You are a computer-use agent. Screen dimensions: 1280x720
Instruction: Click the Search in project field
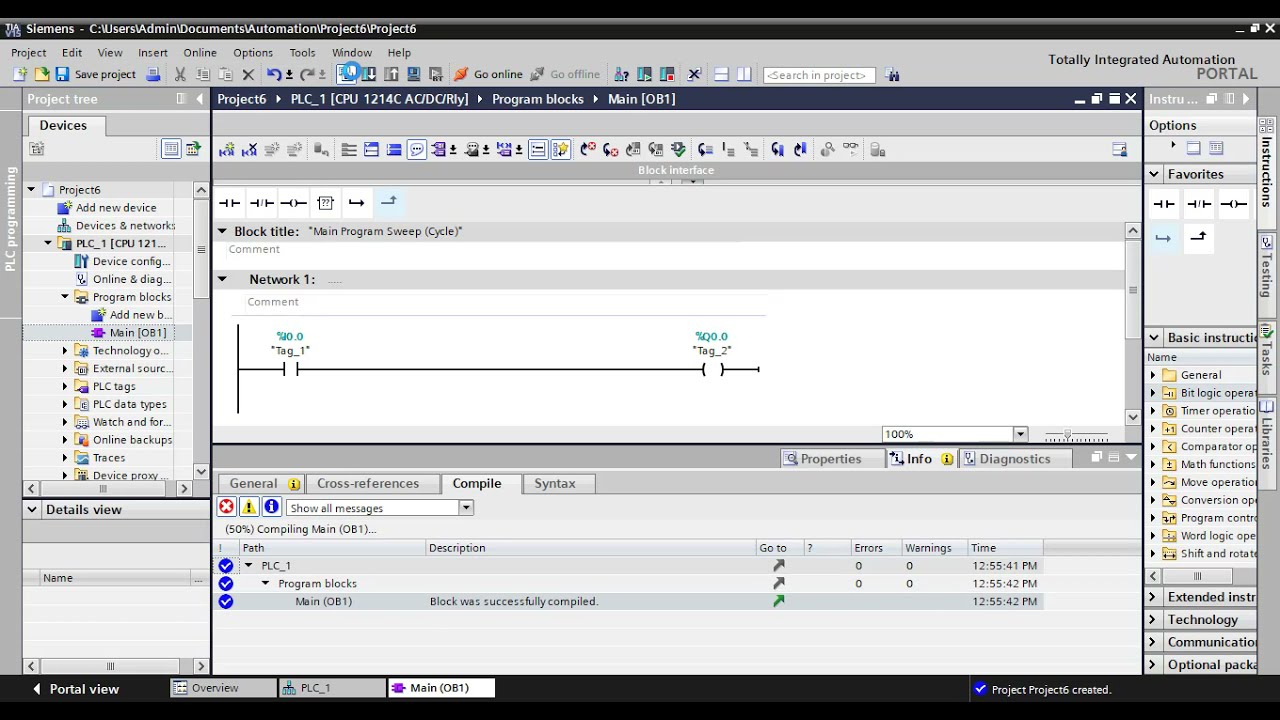pos(819,75)
